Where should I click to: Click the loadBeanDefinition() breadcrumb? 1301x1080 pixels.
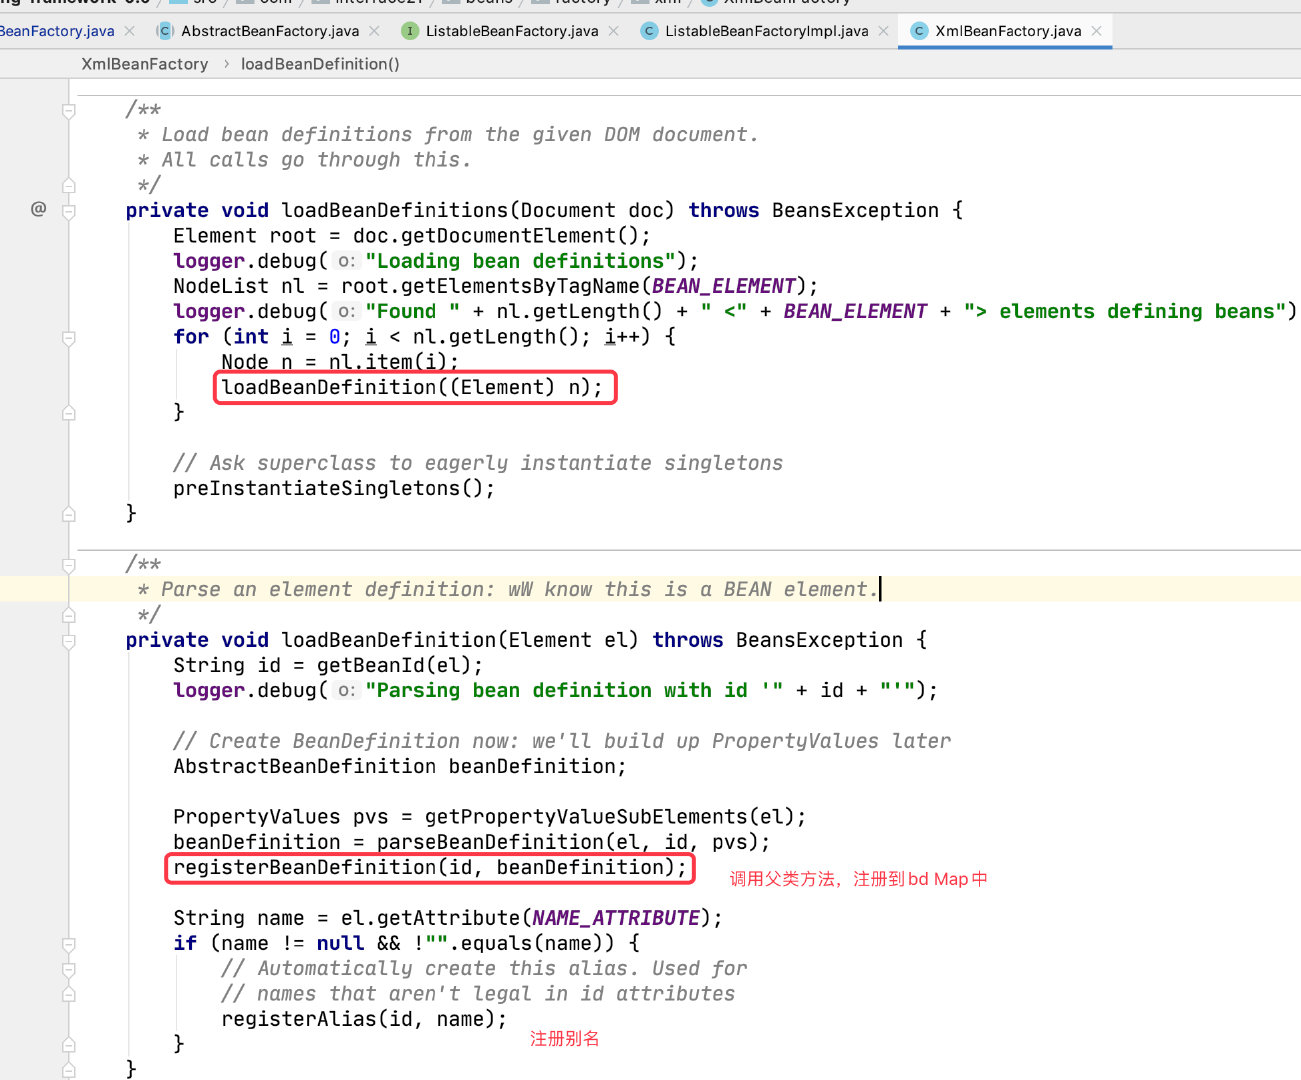click(320, 64)
